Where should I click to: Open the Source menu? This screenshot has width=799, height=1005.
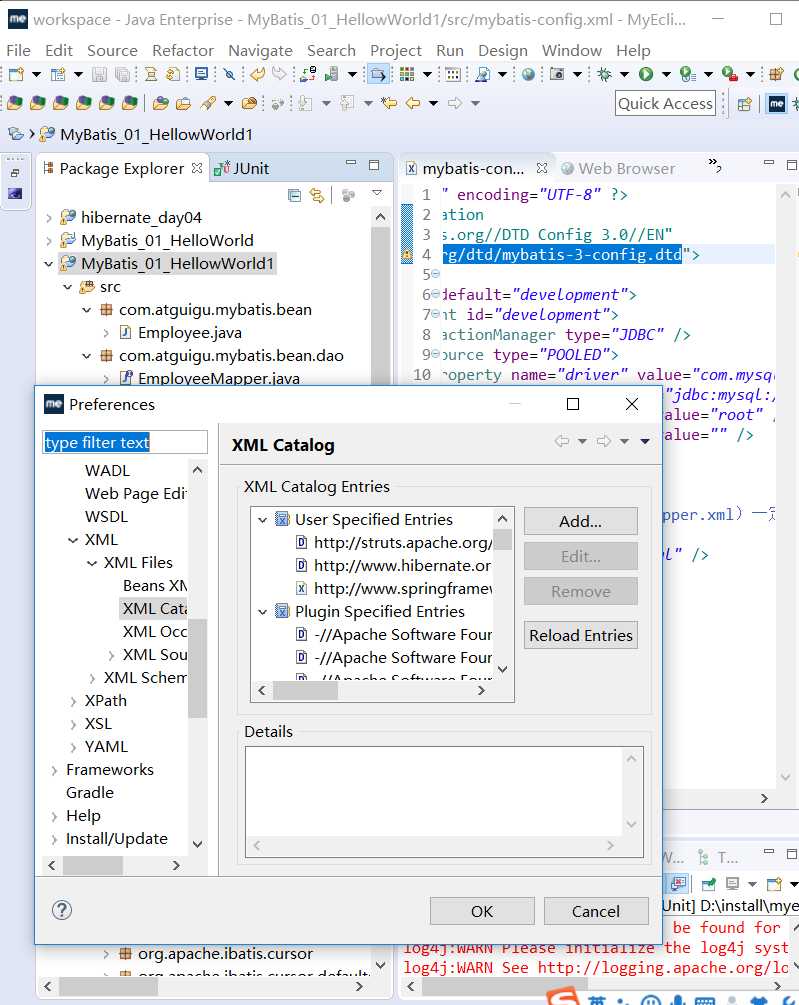(x=112, y=50)
